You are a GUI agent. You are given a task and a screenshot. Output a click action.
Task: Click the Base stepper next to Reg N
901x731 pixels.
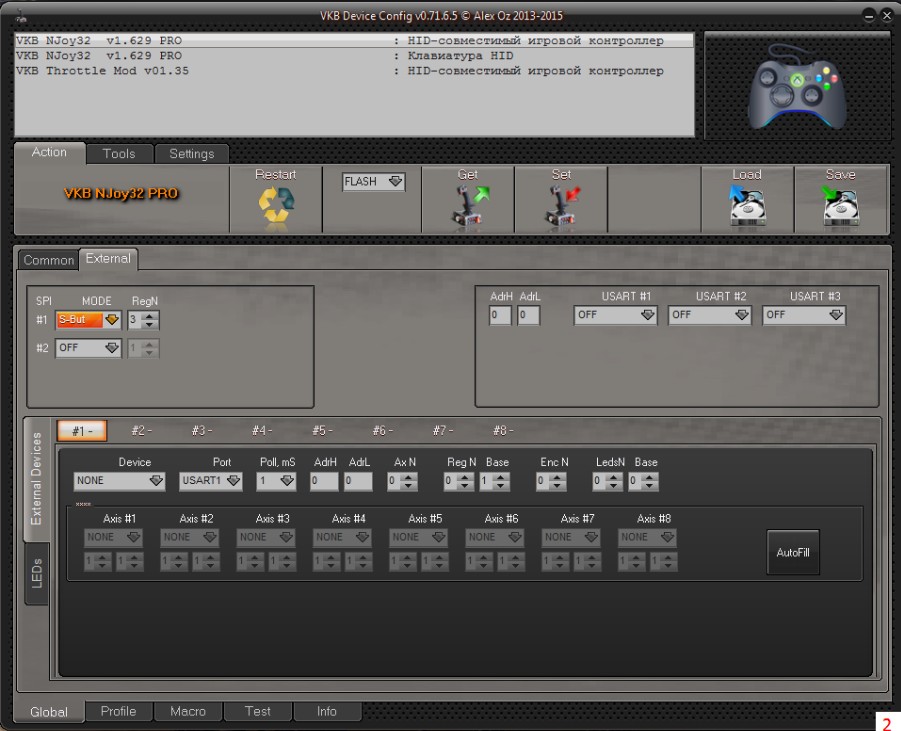tap(494, 481)
